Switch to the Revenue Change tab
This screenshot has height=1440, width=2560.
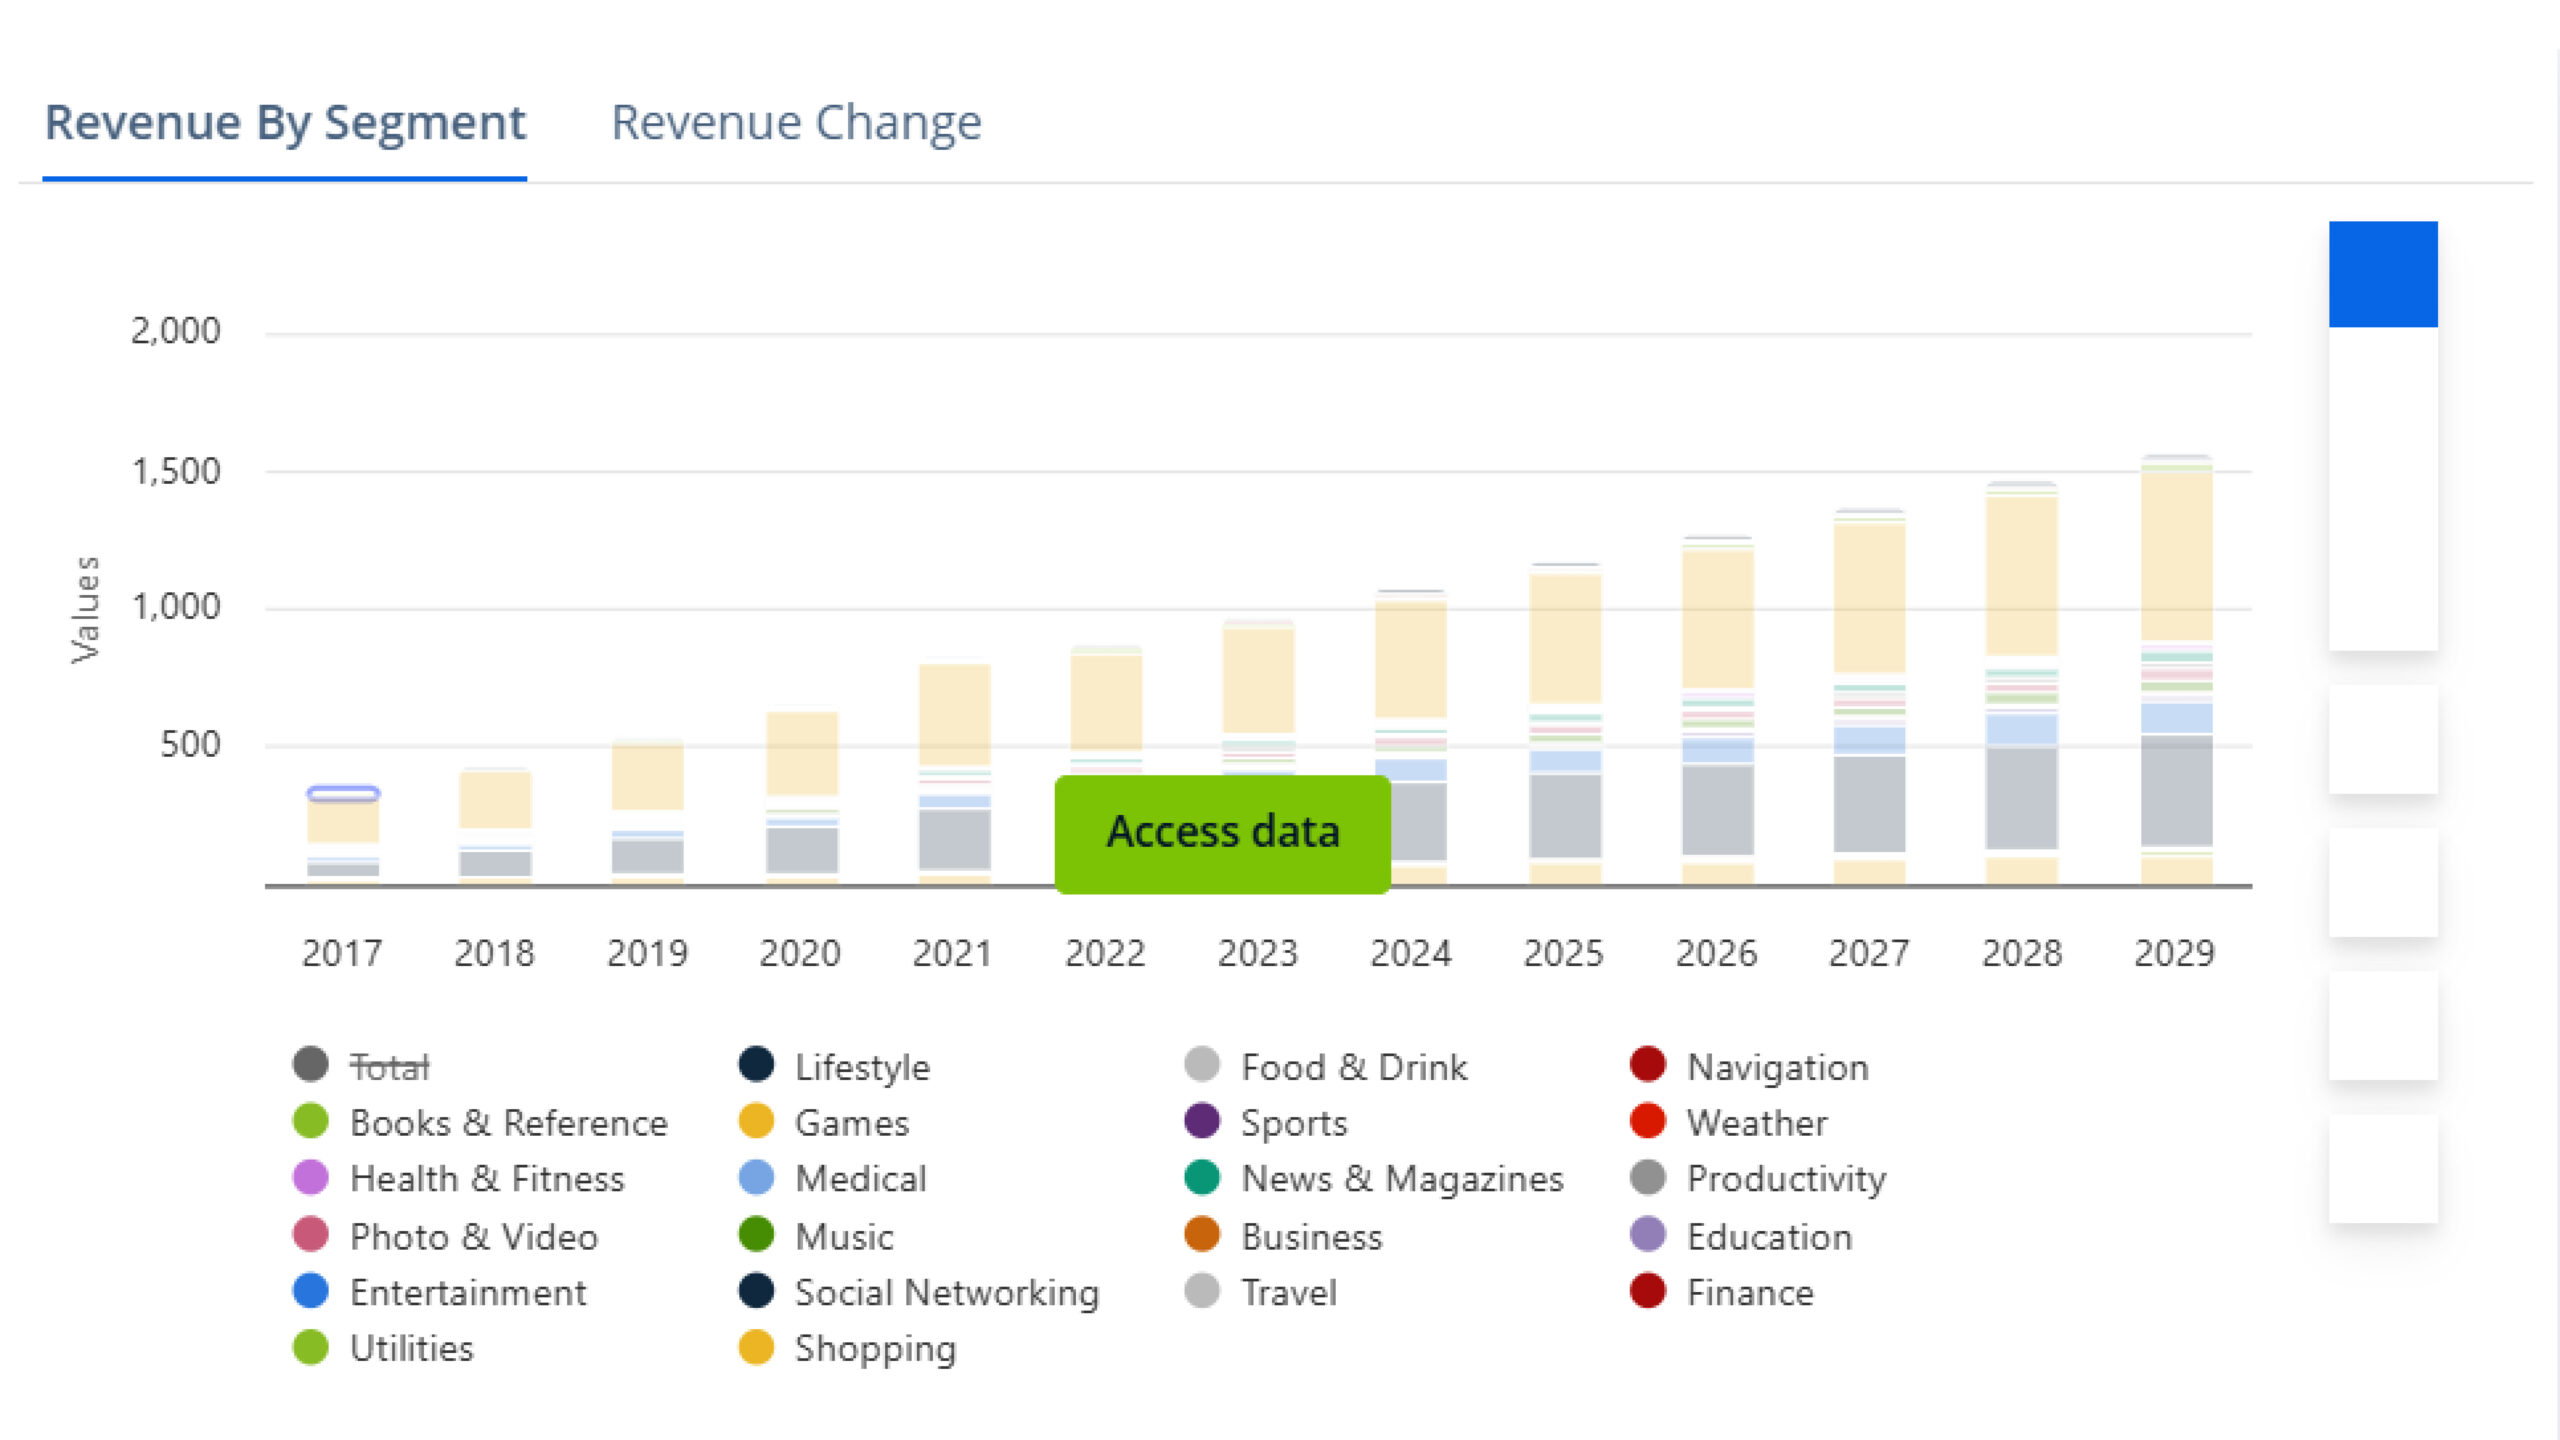[x=796, y=123]
